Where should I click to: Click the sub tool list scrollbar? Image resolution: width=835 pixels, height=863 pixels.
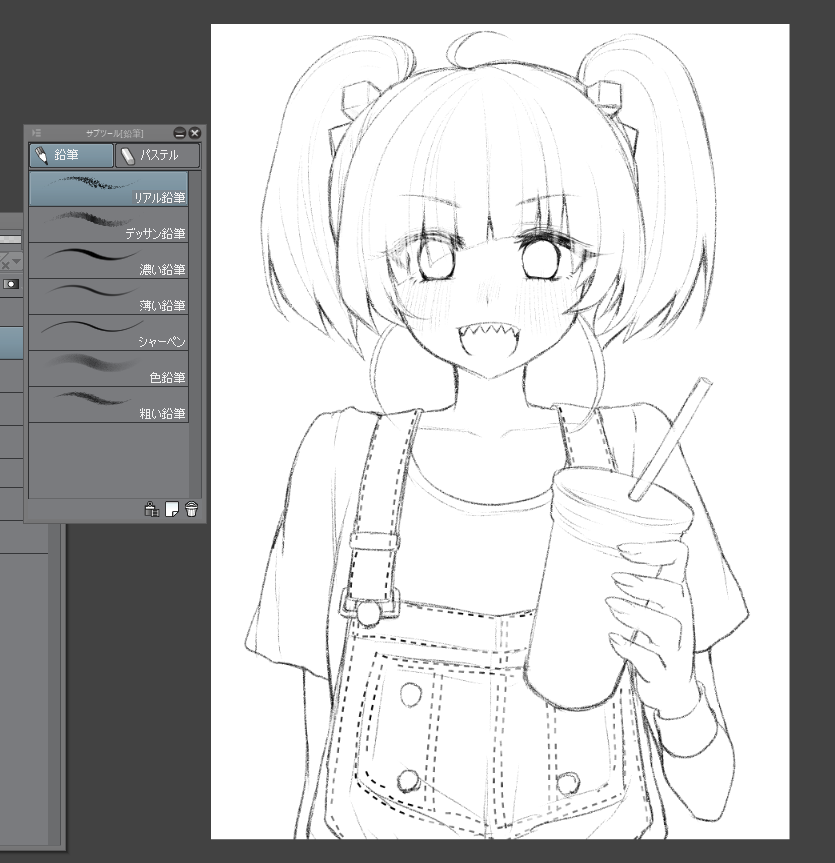pyautogui.click(x=195, y=335)
